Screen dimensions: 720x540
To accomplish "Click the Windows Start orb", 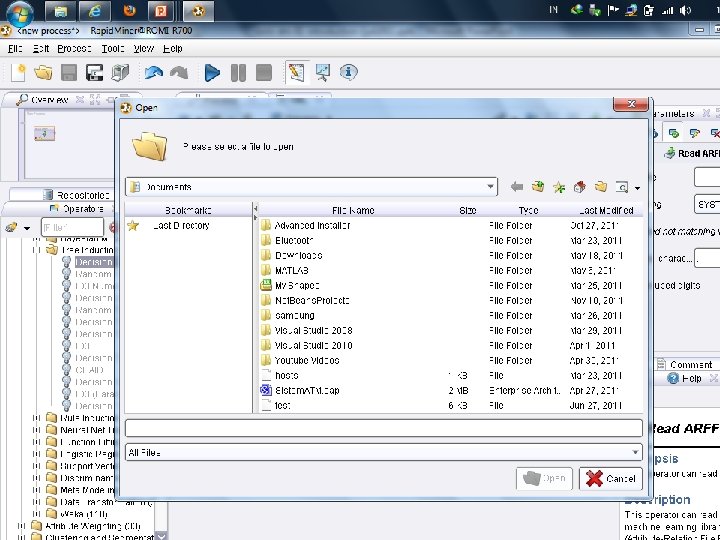I will tap(20, 13).
